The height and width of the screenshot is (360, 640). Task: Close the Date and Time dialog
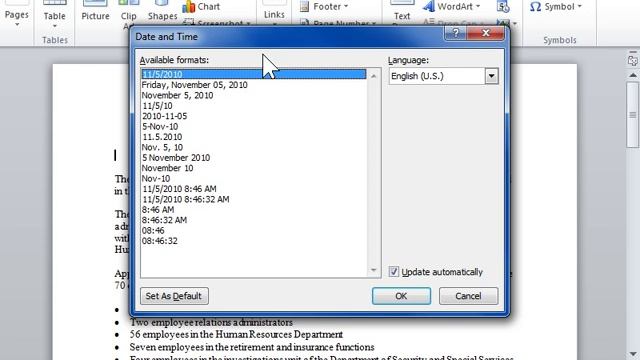click(485, 33)
